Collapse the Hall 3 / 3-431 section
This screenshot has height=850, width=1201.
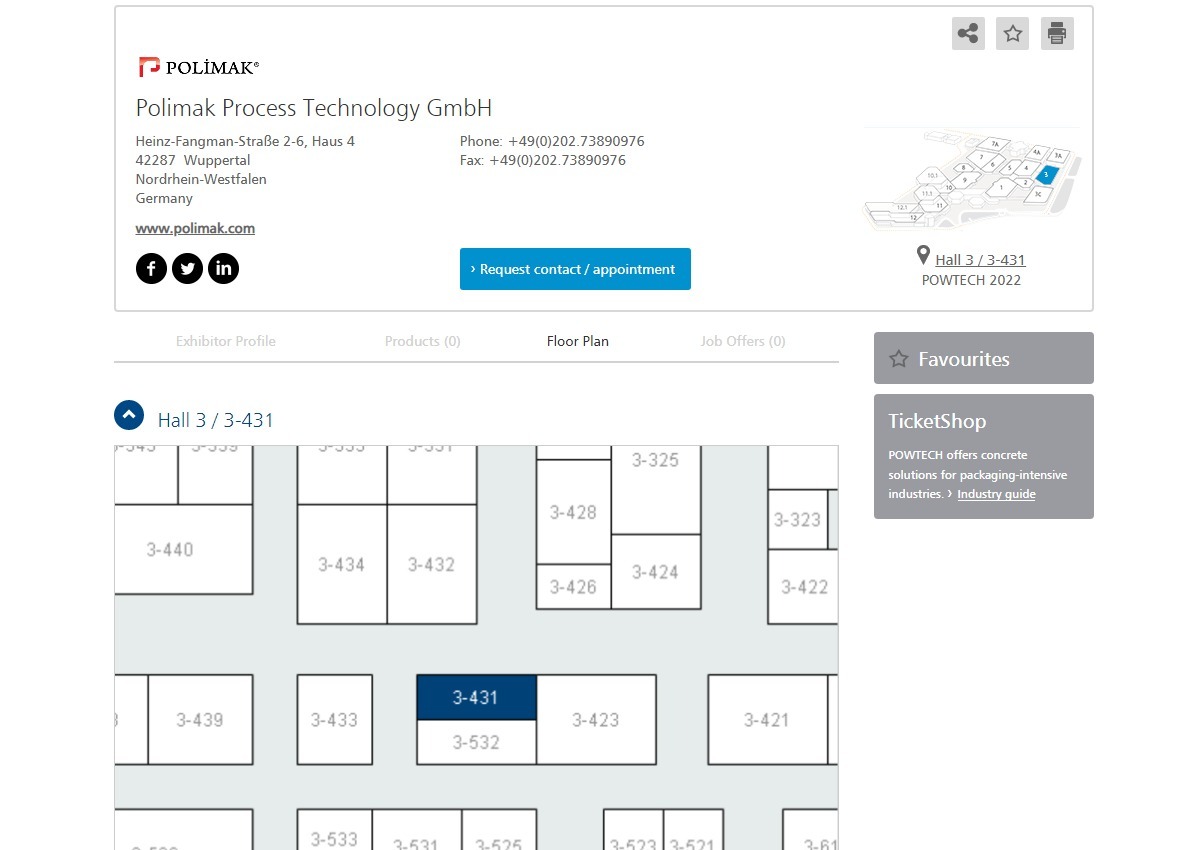pos(129,415)
